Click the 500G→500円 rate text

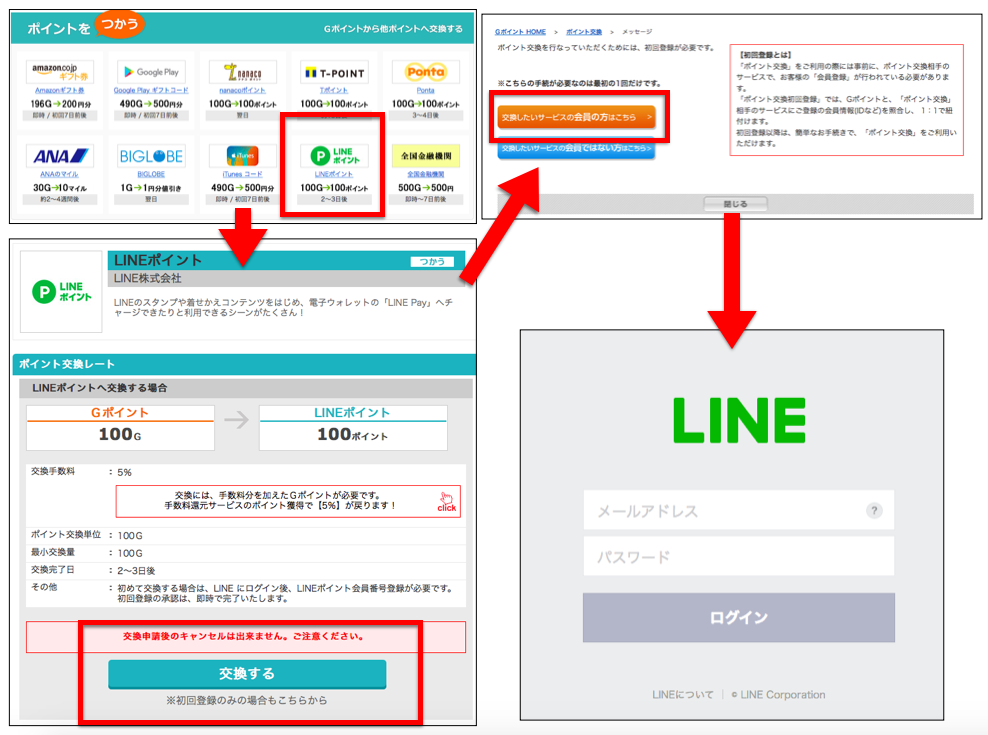coord(425,187)
